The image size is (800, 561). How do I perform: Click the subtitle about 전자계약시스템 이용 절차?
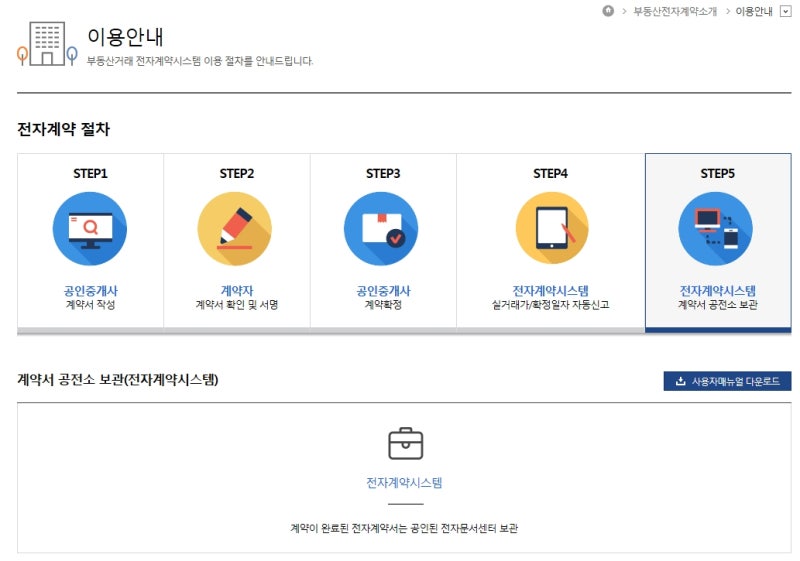(200, 61)
